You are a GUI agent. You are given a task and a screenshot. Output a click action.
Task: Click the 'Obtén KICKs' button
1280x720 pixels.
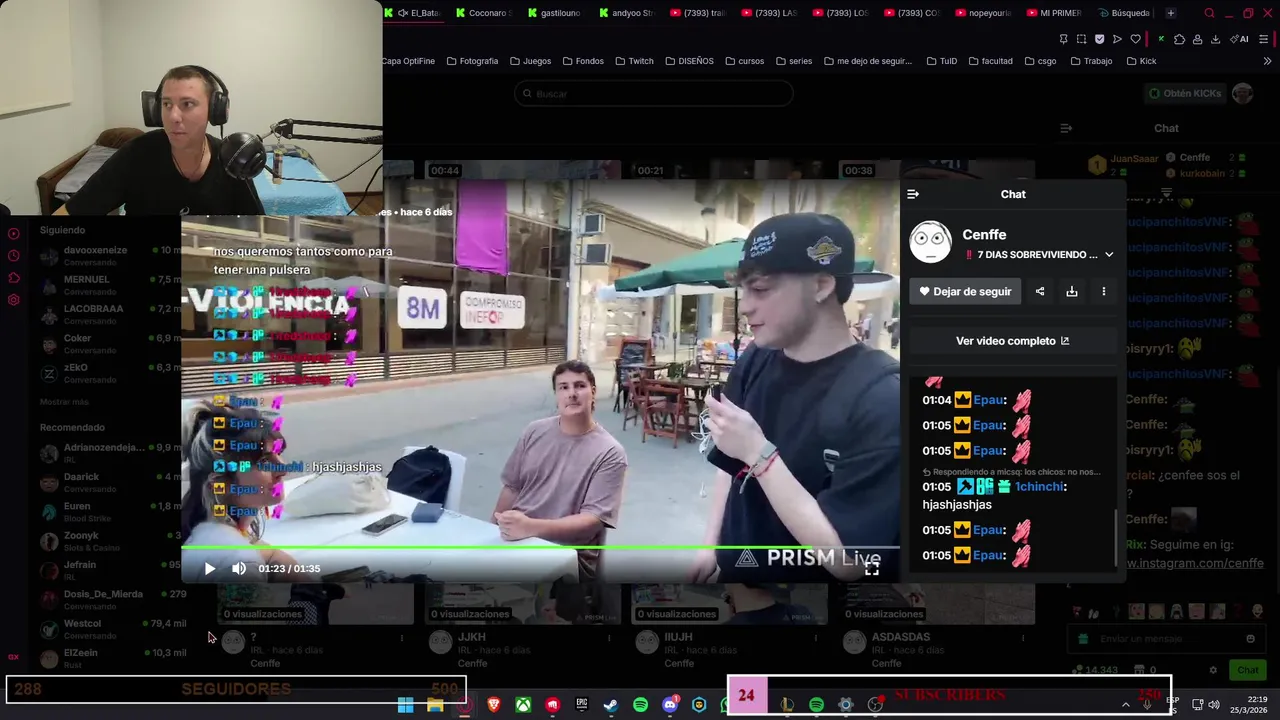(x=1185, y=93)
